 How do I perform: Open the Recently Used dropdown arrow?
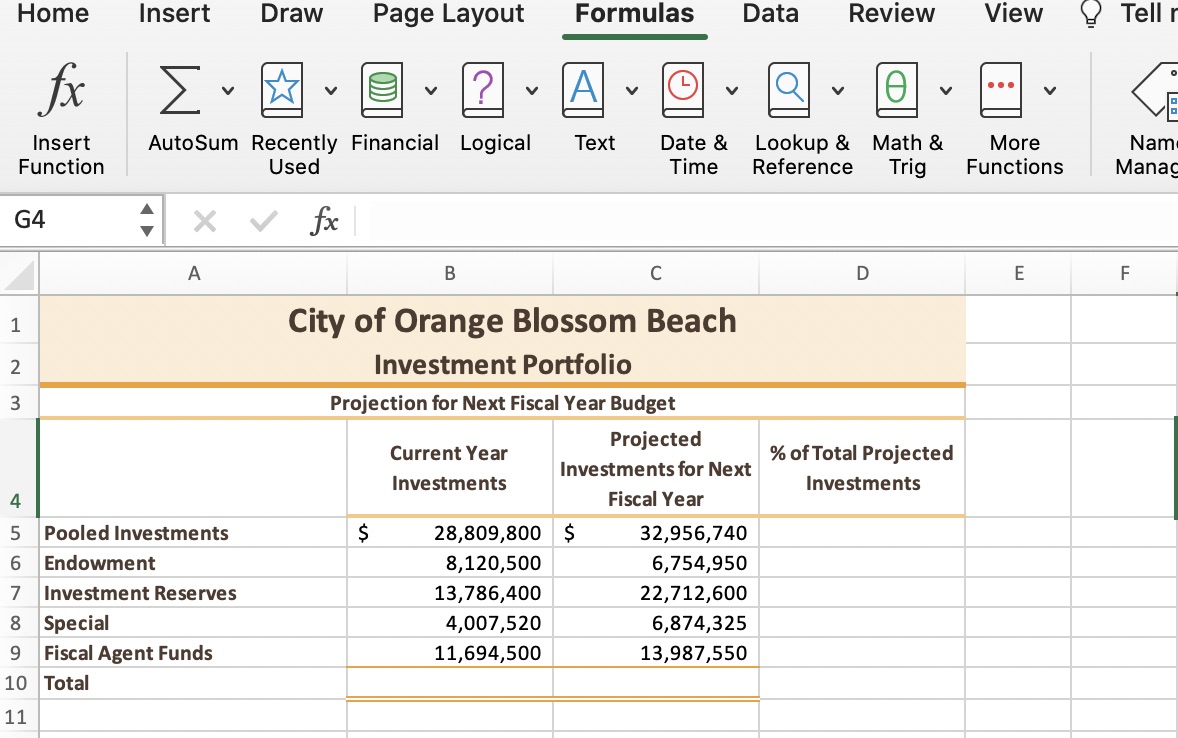(x=329, y=90)
